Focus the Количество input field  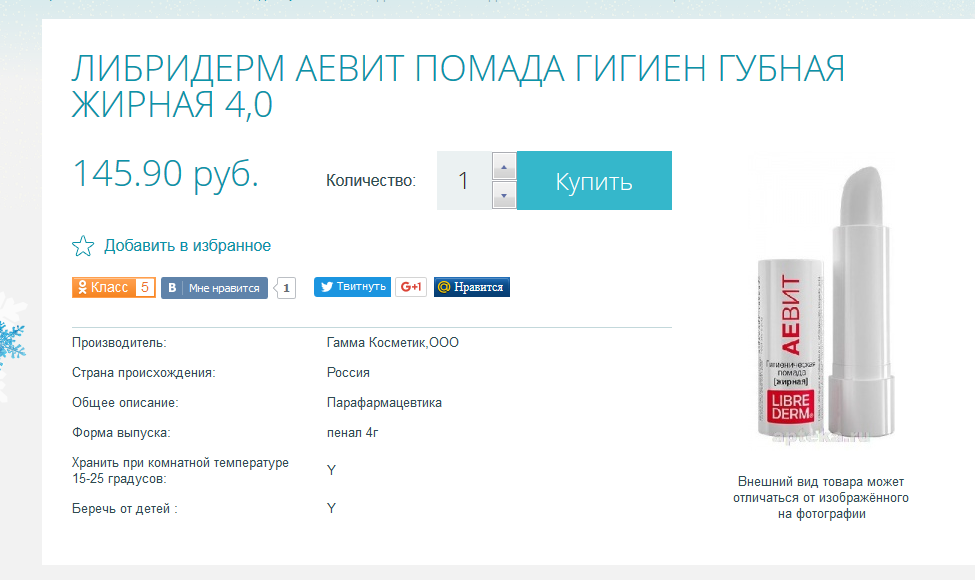pos(464,181)
